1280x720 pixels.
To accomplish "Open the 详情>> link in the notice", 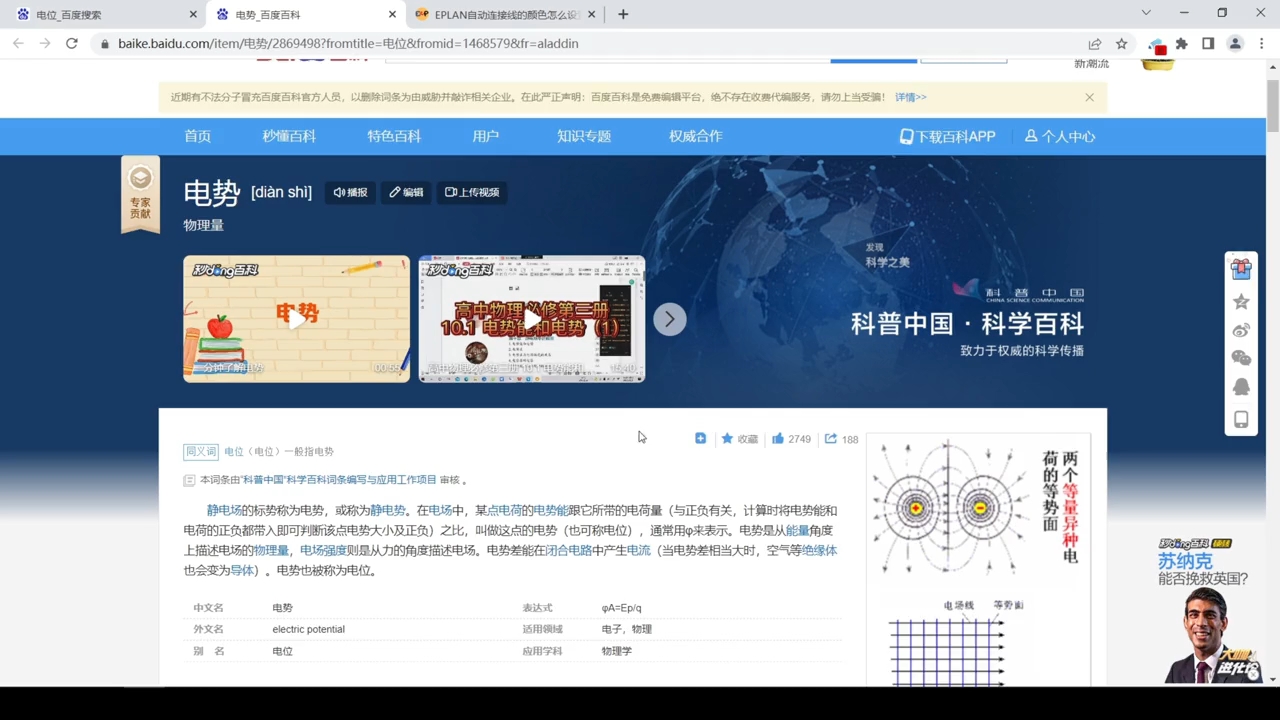I will 910,97.
